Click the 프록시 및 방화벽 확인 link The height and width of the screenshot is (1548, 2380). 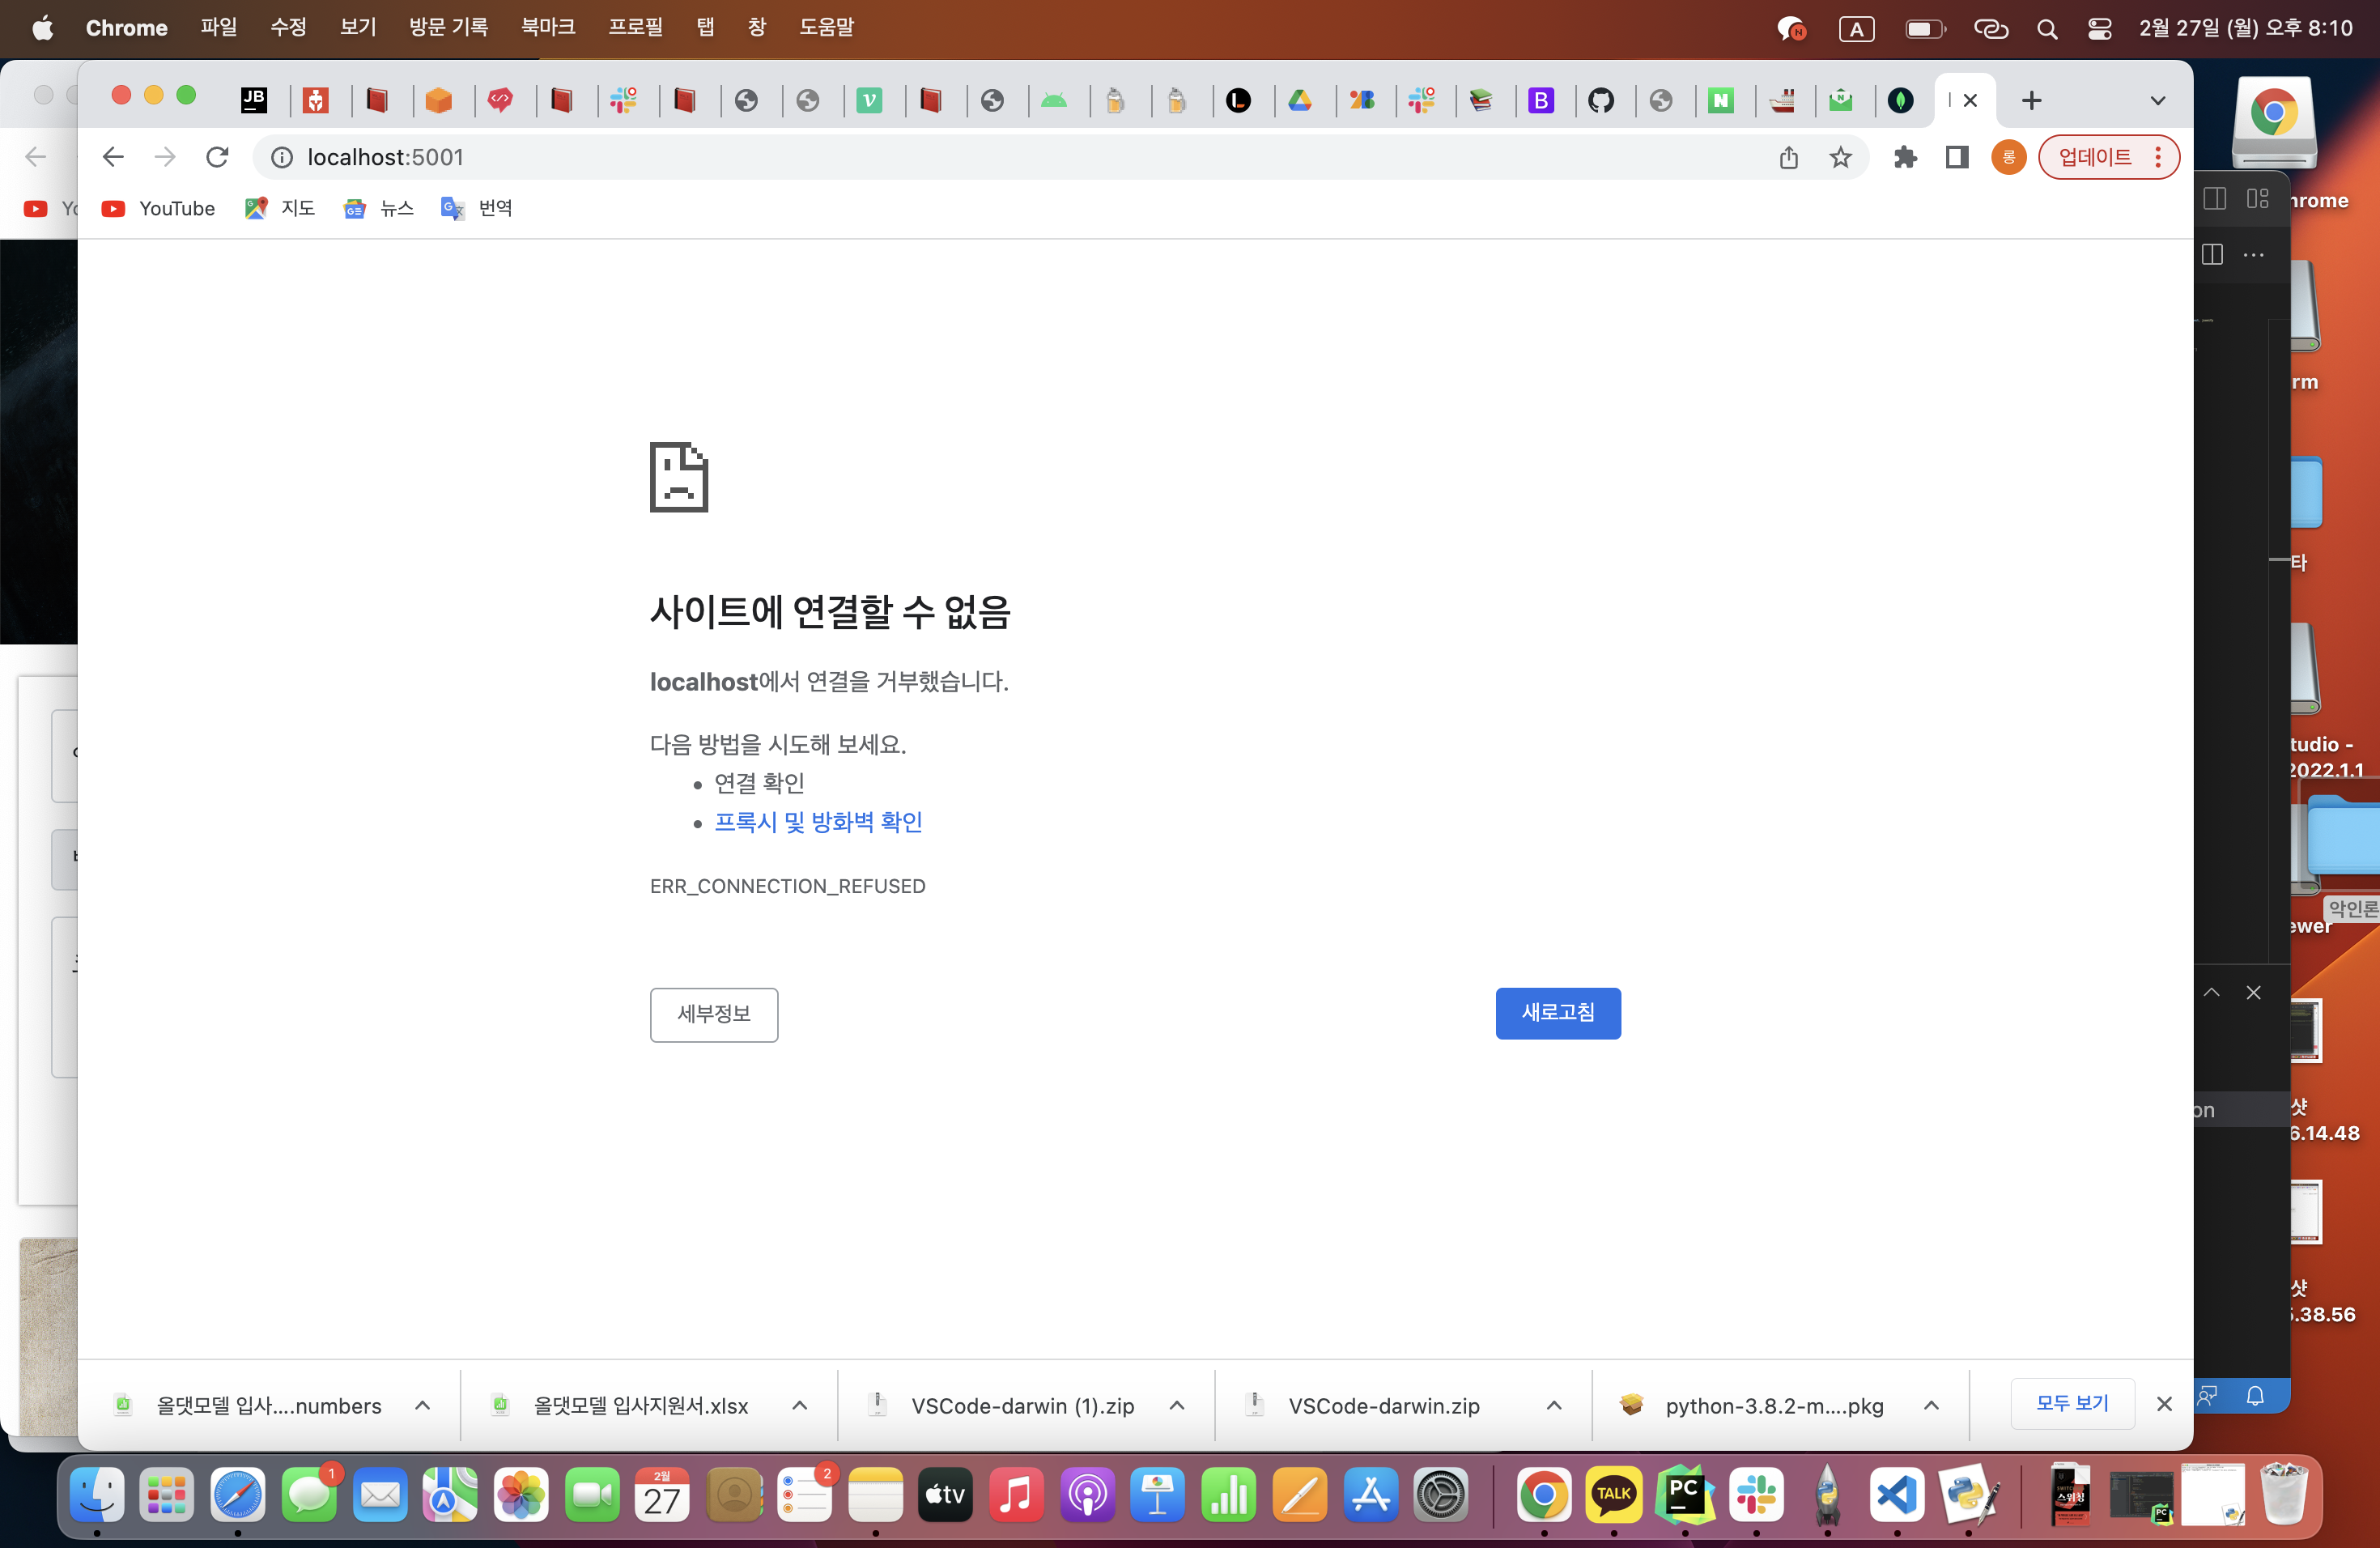tap(818, 822)
